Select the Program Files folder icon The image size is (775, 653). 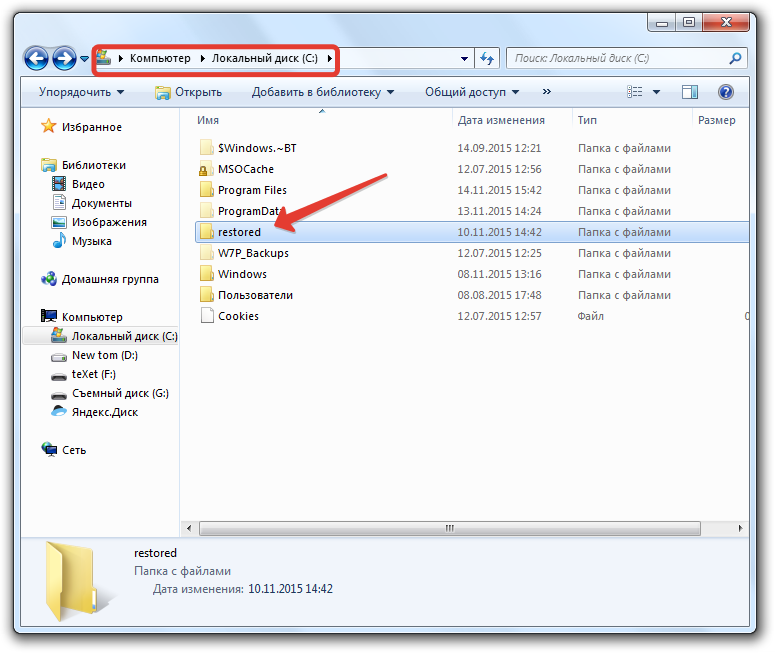206,190
